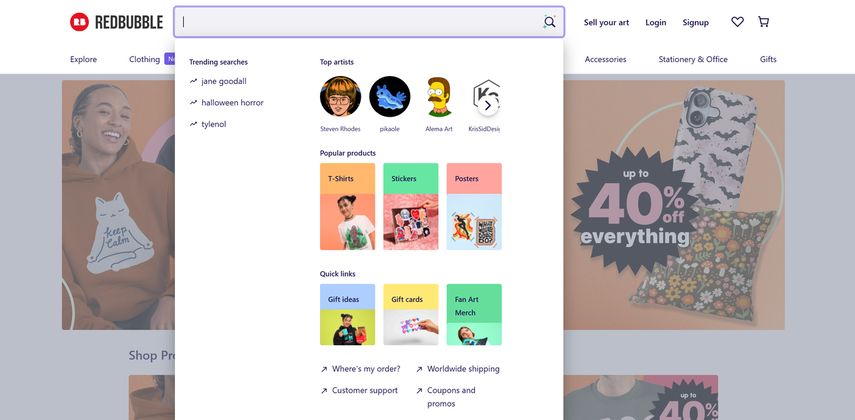The image size is (855, 420).
Task: Open the shopping cart icon
Action: tap(763, 22)
